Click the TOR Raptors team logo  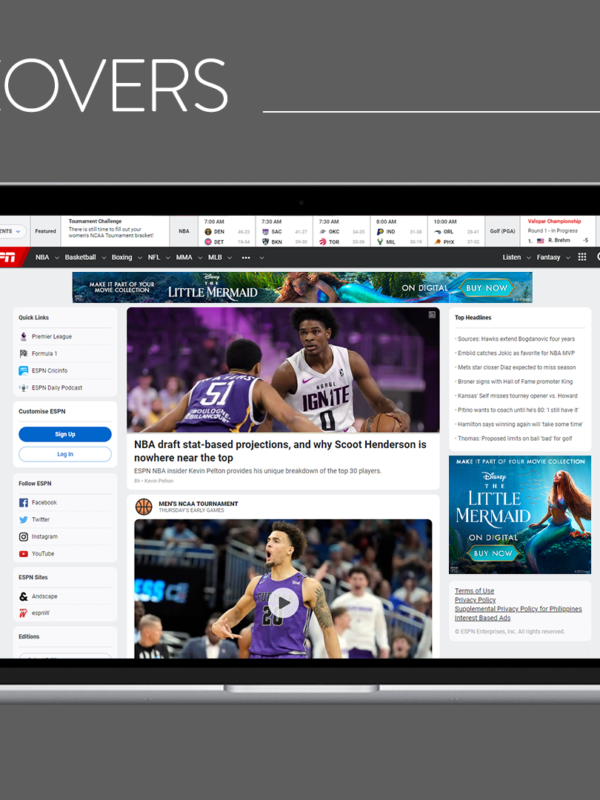click(x=322, y=242)
